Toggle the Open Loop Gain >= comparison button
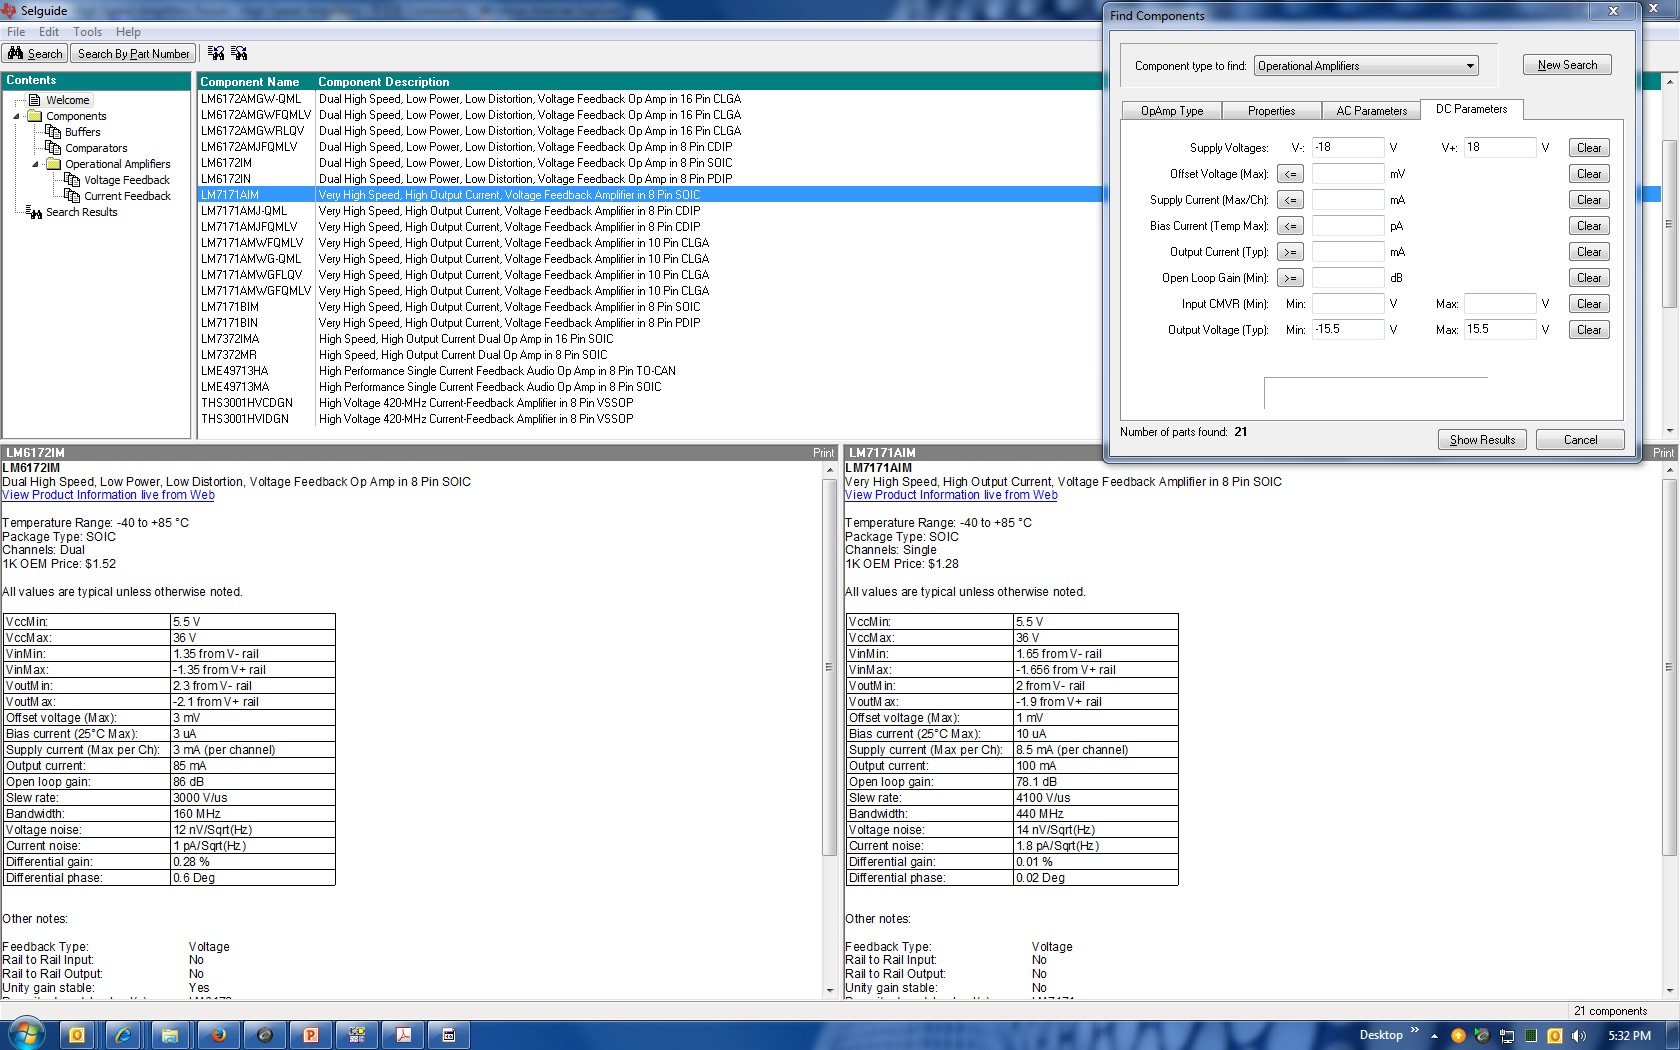The width and height of the screenshot is (1680, 1050). (1290, 278)
